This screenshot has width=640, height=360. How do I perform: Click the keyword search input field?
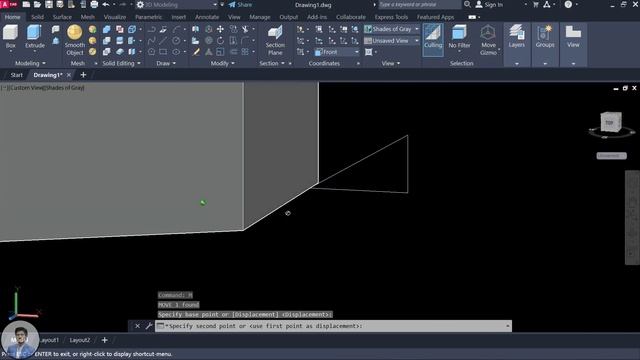click(420, 4)
